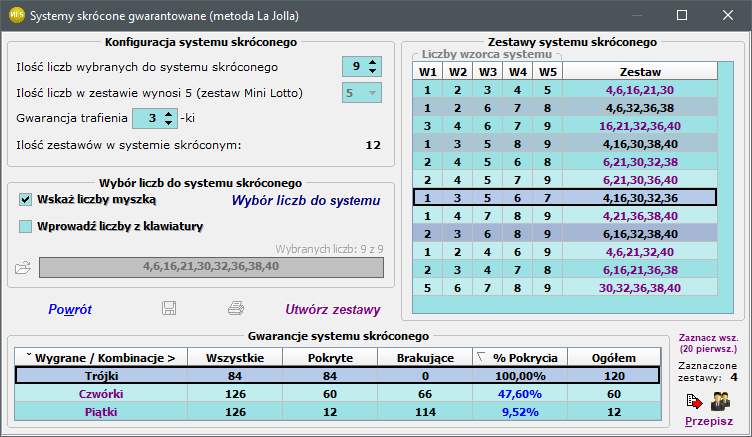Click the Wszystkie column header
Image resolution: width=752 pixels, height=437 pixels.
click(235, 358)
